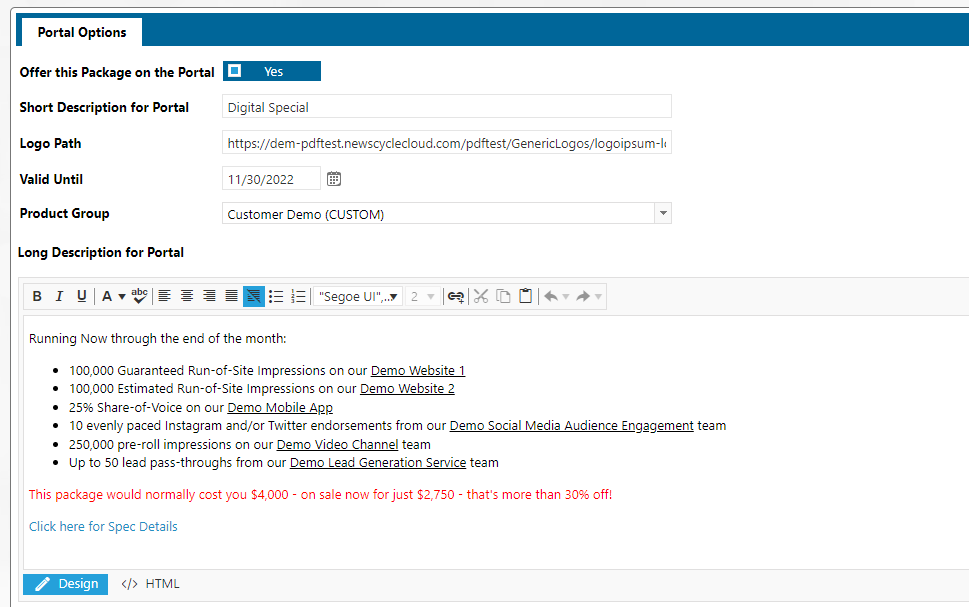969x607 pixels.
Task: Run the spell check tool
Action: 139,296
